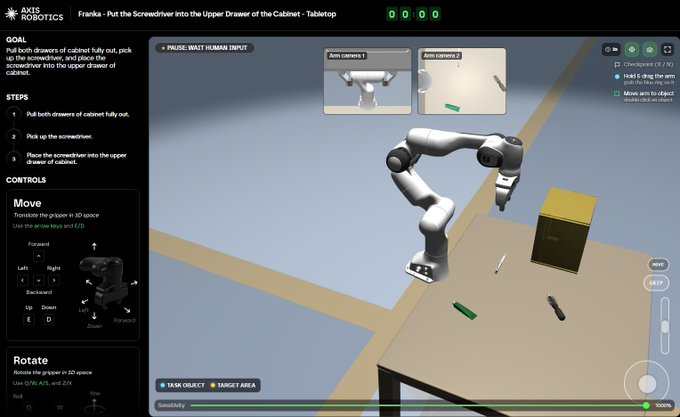This screenshot has height=417, width=680.
Task: Click the blue Hold & drag indicator
Action: coord(617,77)
